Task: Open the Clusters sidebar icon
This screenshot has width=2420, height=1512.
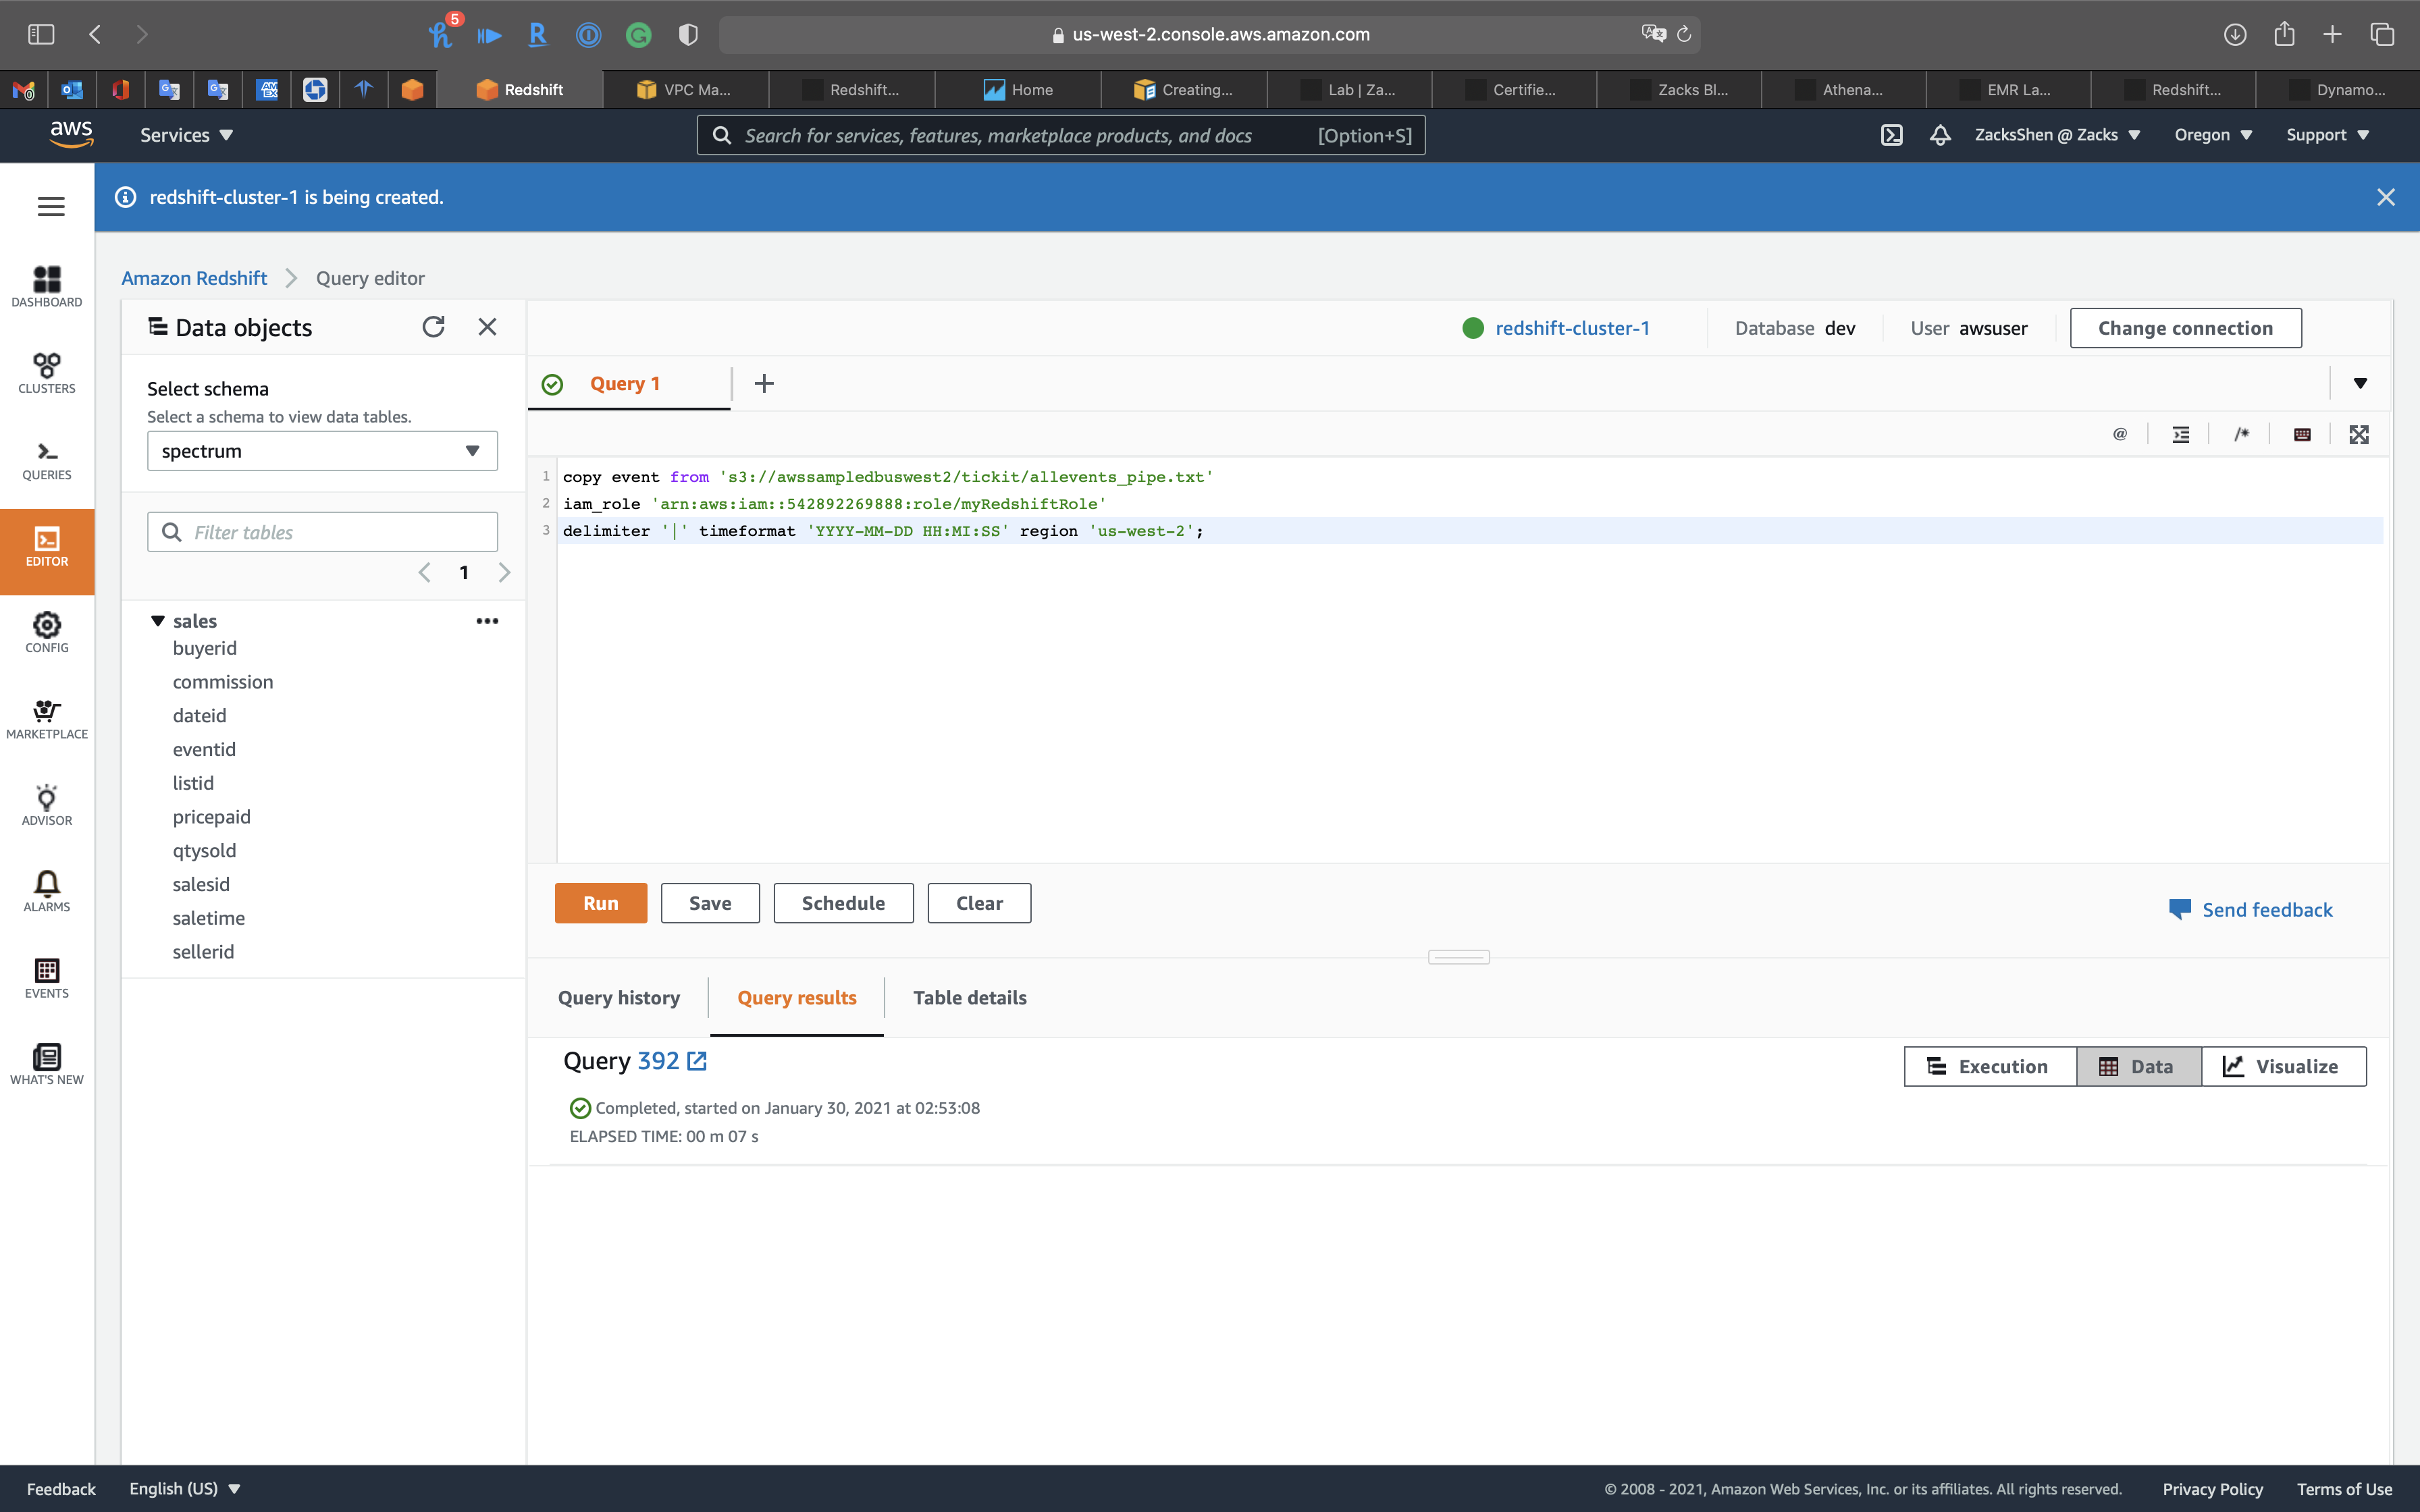Action: coord(47,373)
